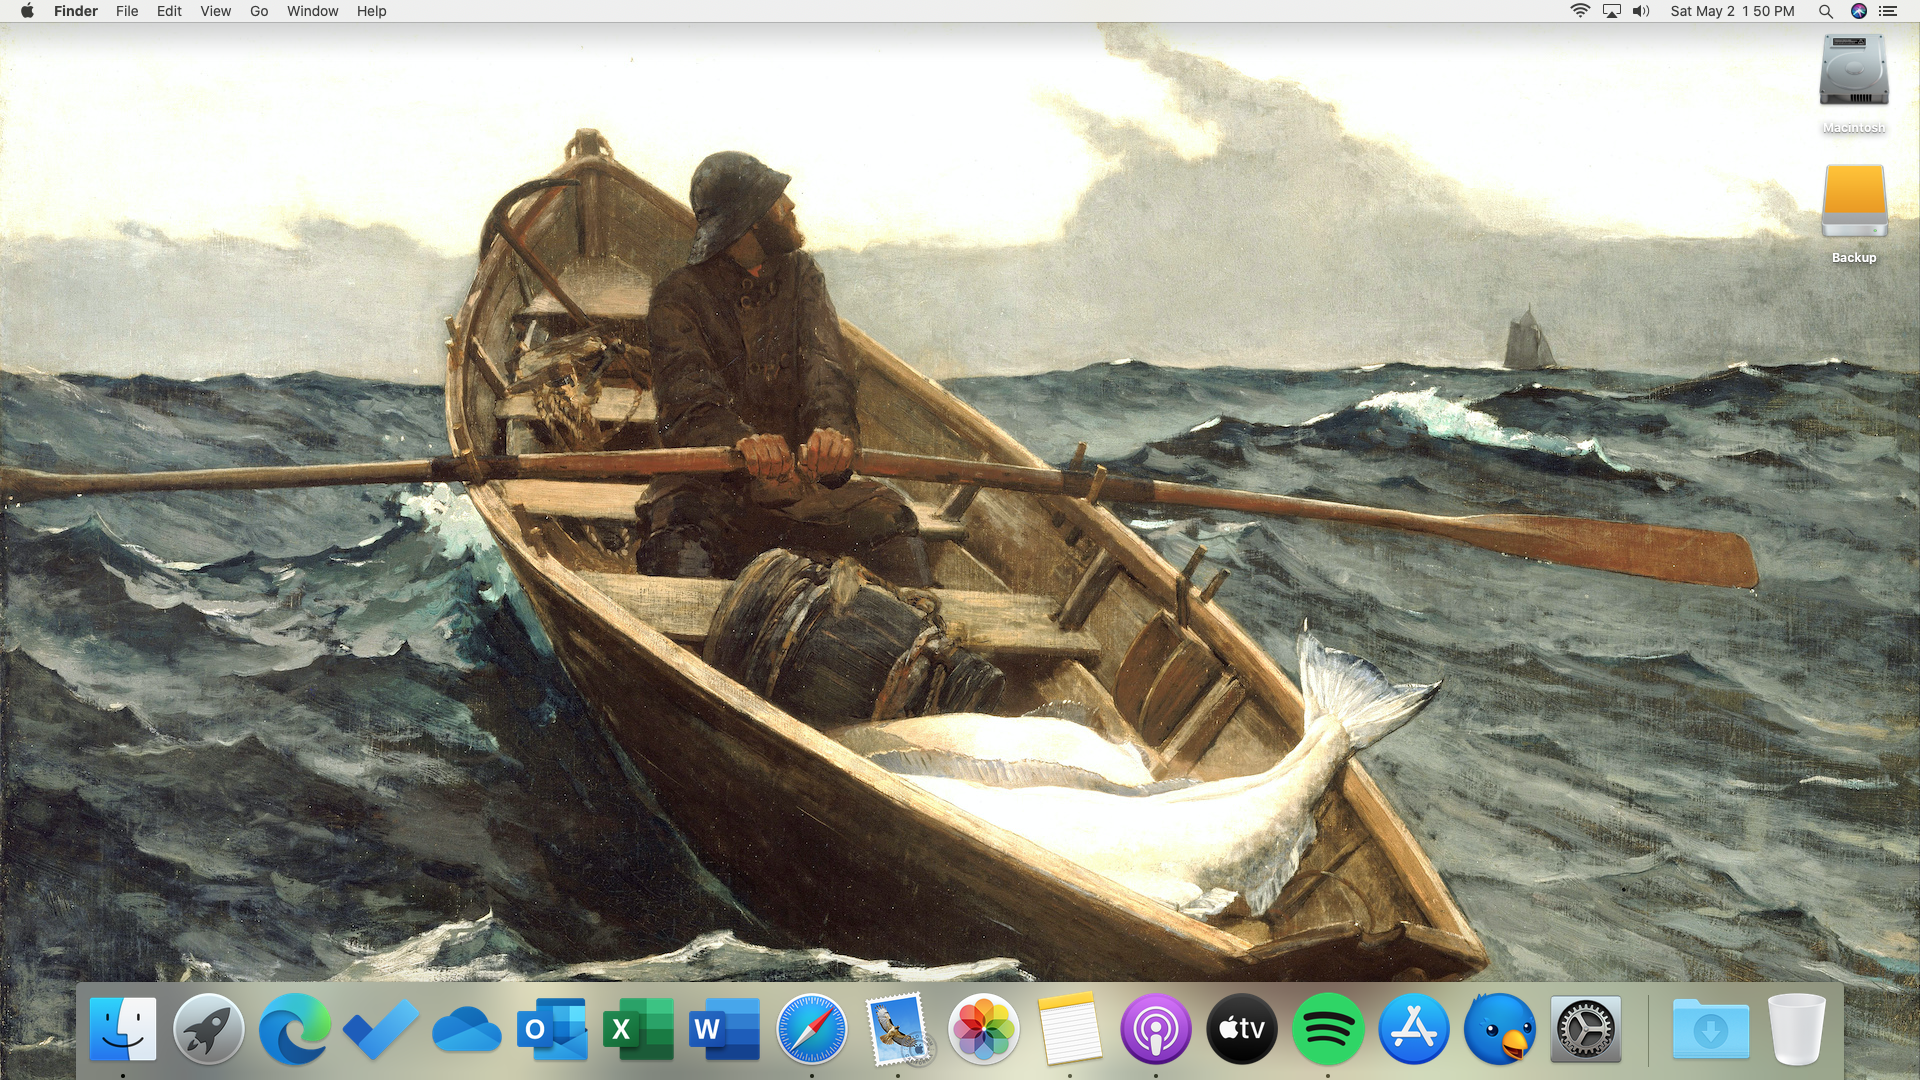Open Apple TV app in Dock

1241,1029
